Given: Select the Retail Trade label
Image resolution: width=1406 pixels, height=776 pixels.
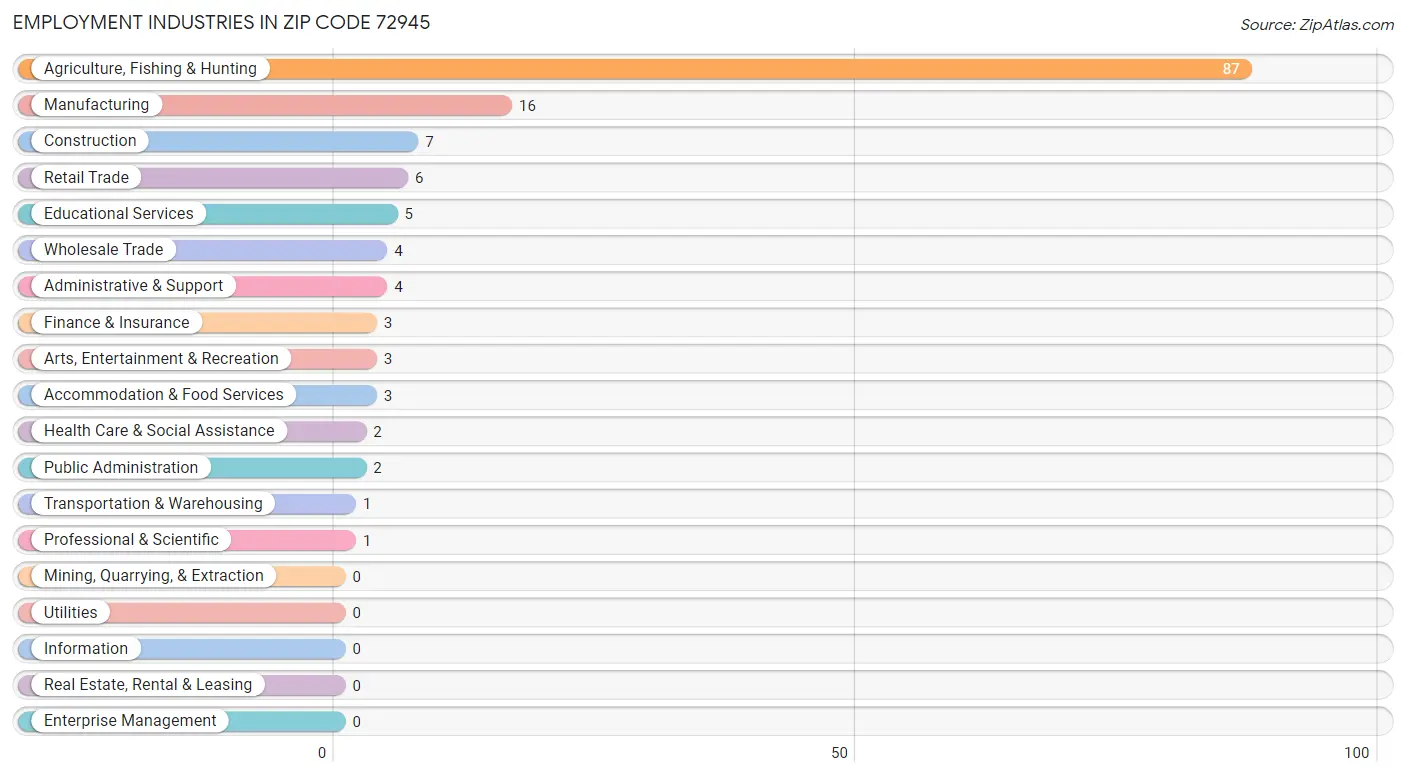Looking at the screenshot, I should coord(86,178).
